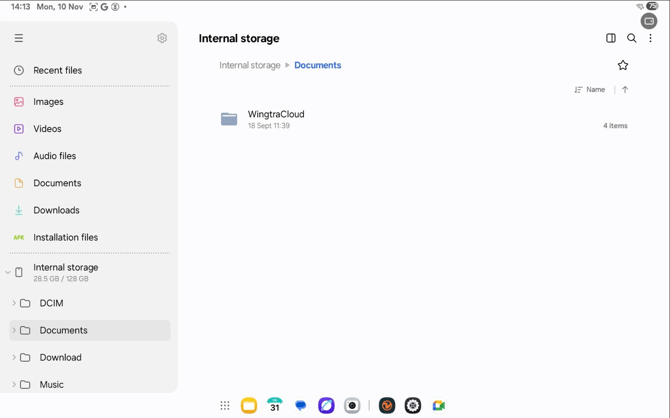Go to Internal storage breadcrumb
Image resolution: width=670 pixels, height=418 pixels.
pos(250,65)
